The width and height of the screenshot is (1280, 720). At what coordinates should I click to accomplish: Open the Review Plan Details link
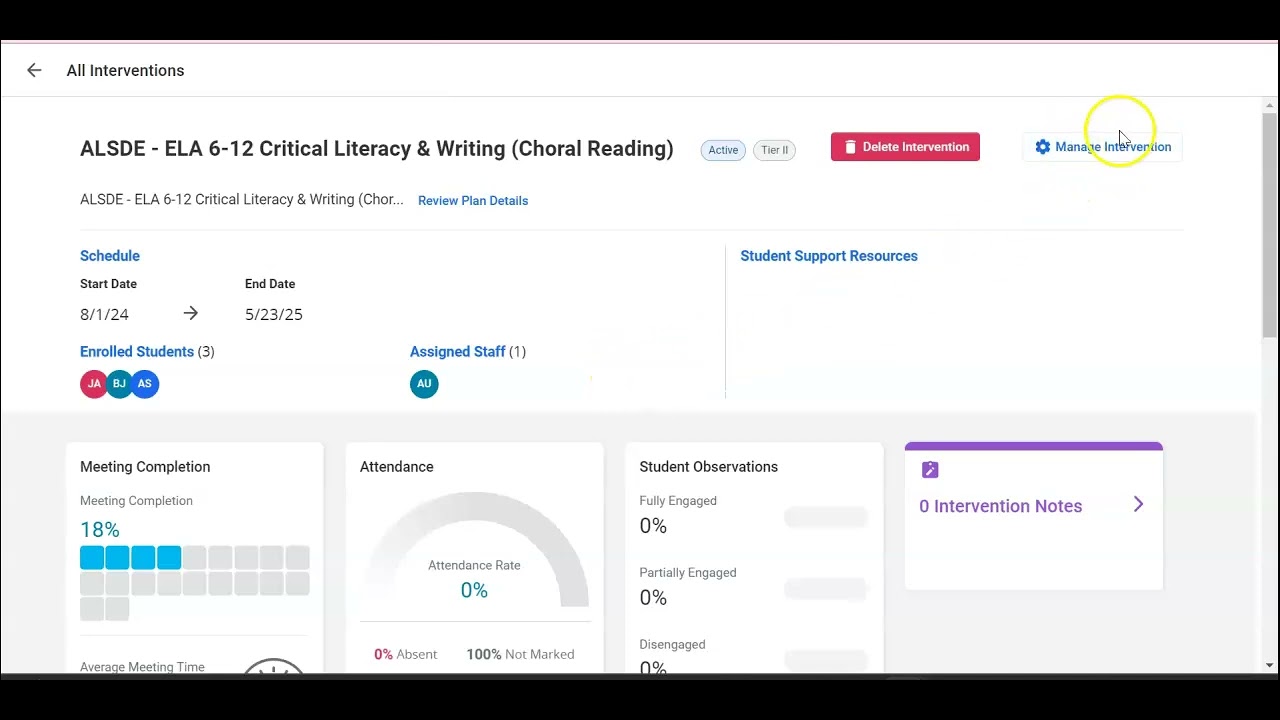point(473,201)
